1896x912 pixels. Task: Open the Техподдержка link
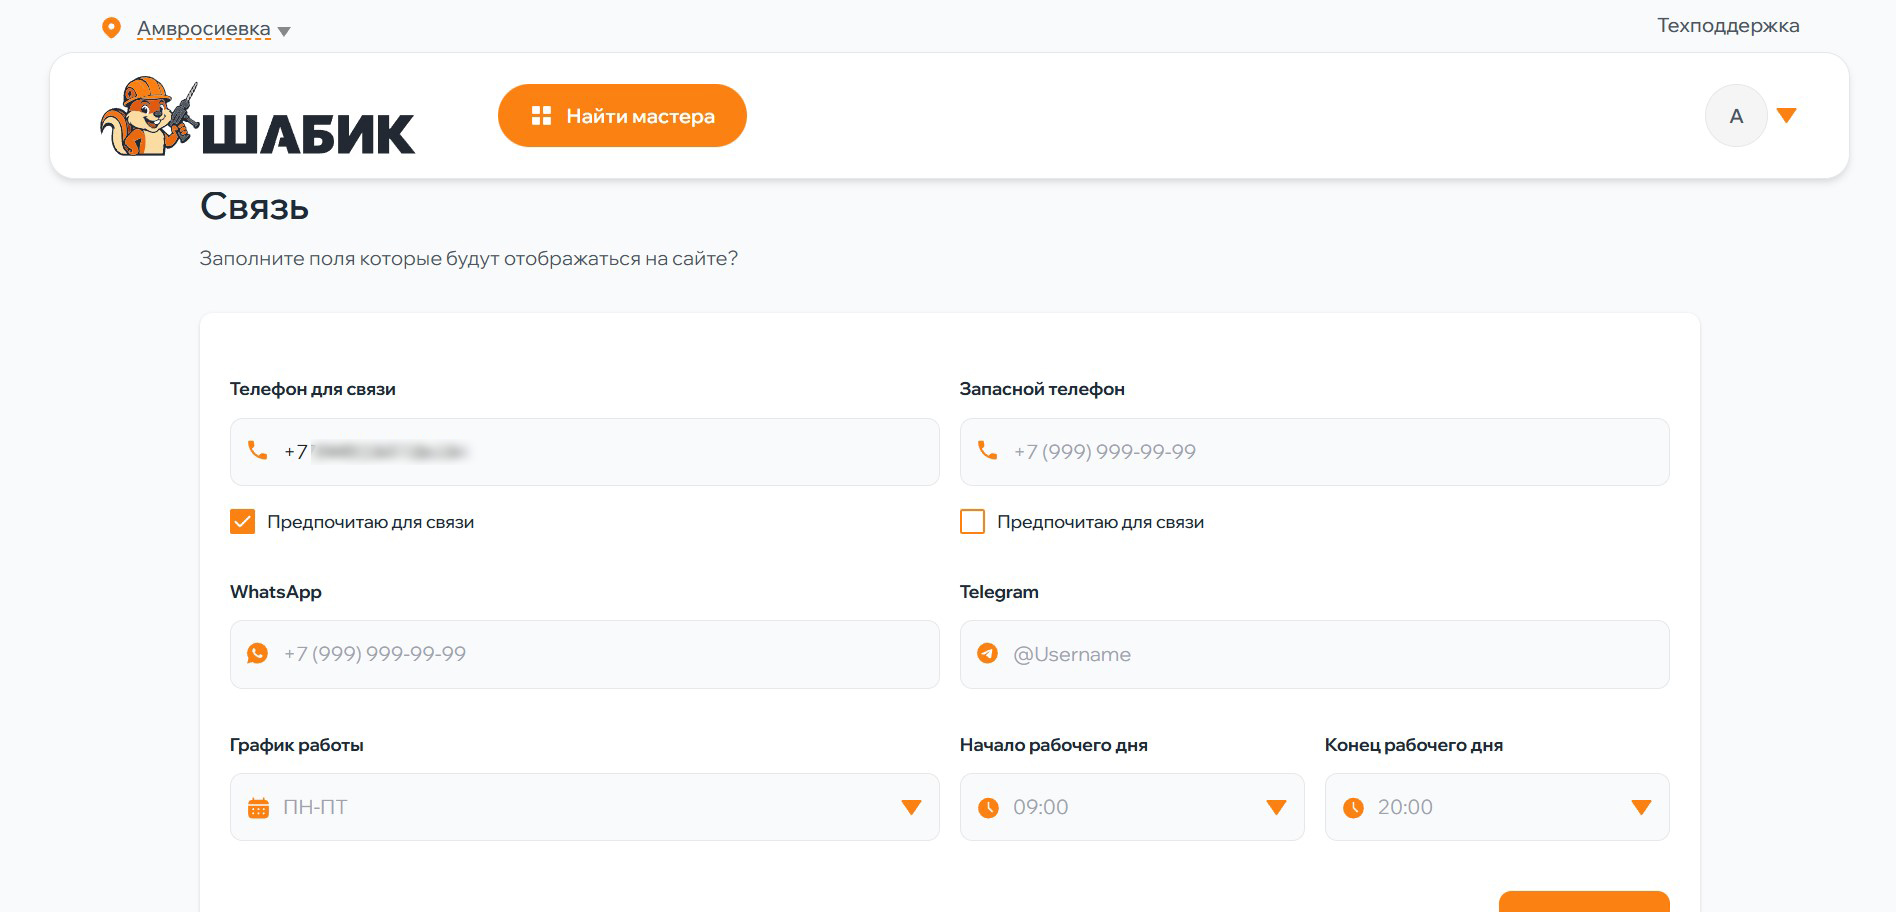point(1727,26)
